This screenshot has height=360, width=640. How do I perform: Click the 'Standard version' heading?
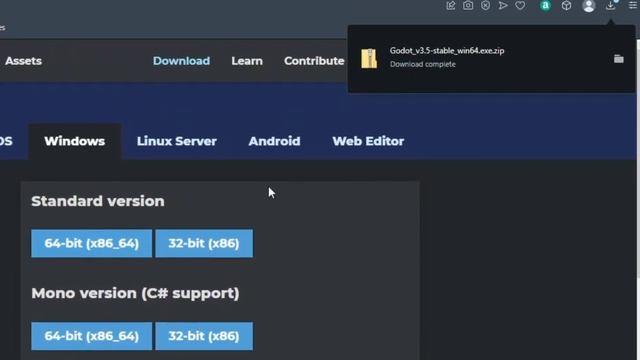coord(98,201)
